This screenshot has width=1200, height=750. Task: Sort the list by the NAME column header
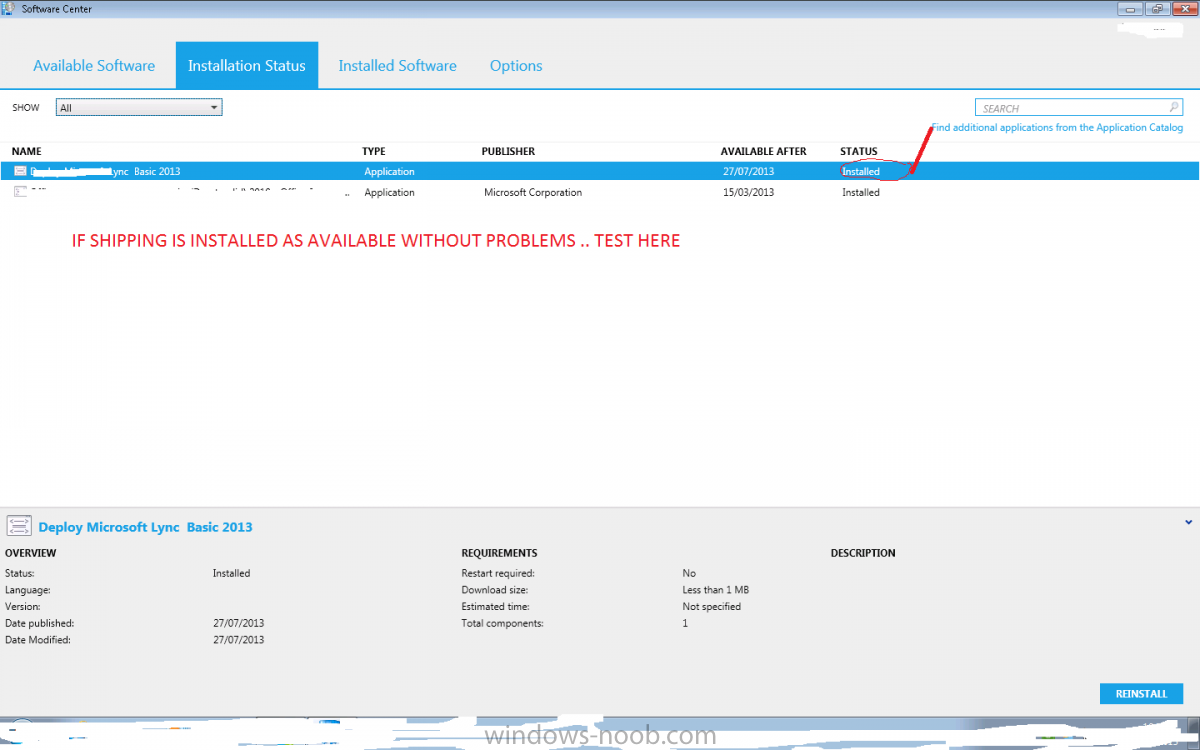(x=27, y=151)
